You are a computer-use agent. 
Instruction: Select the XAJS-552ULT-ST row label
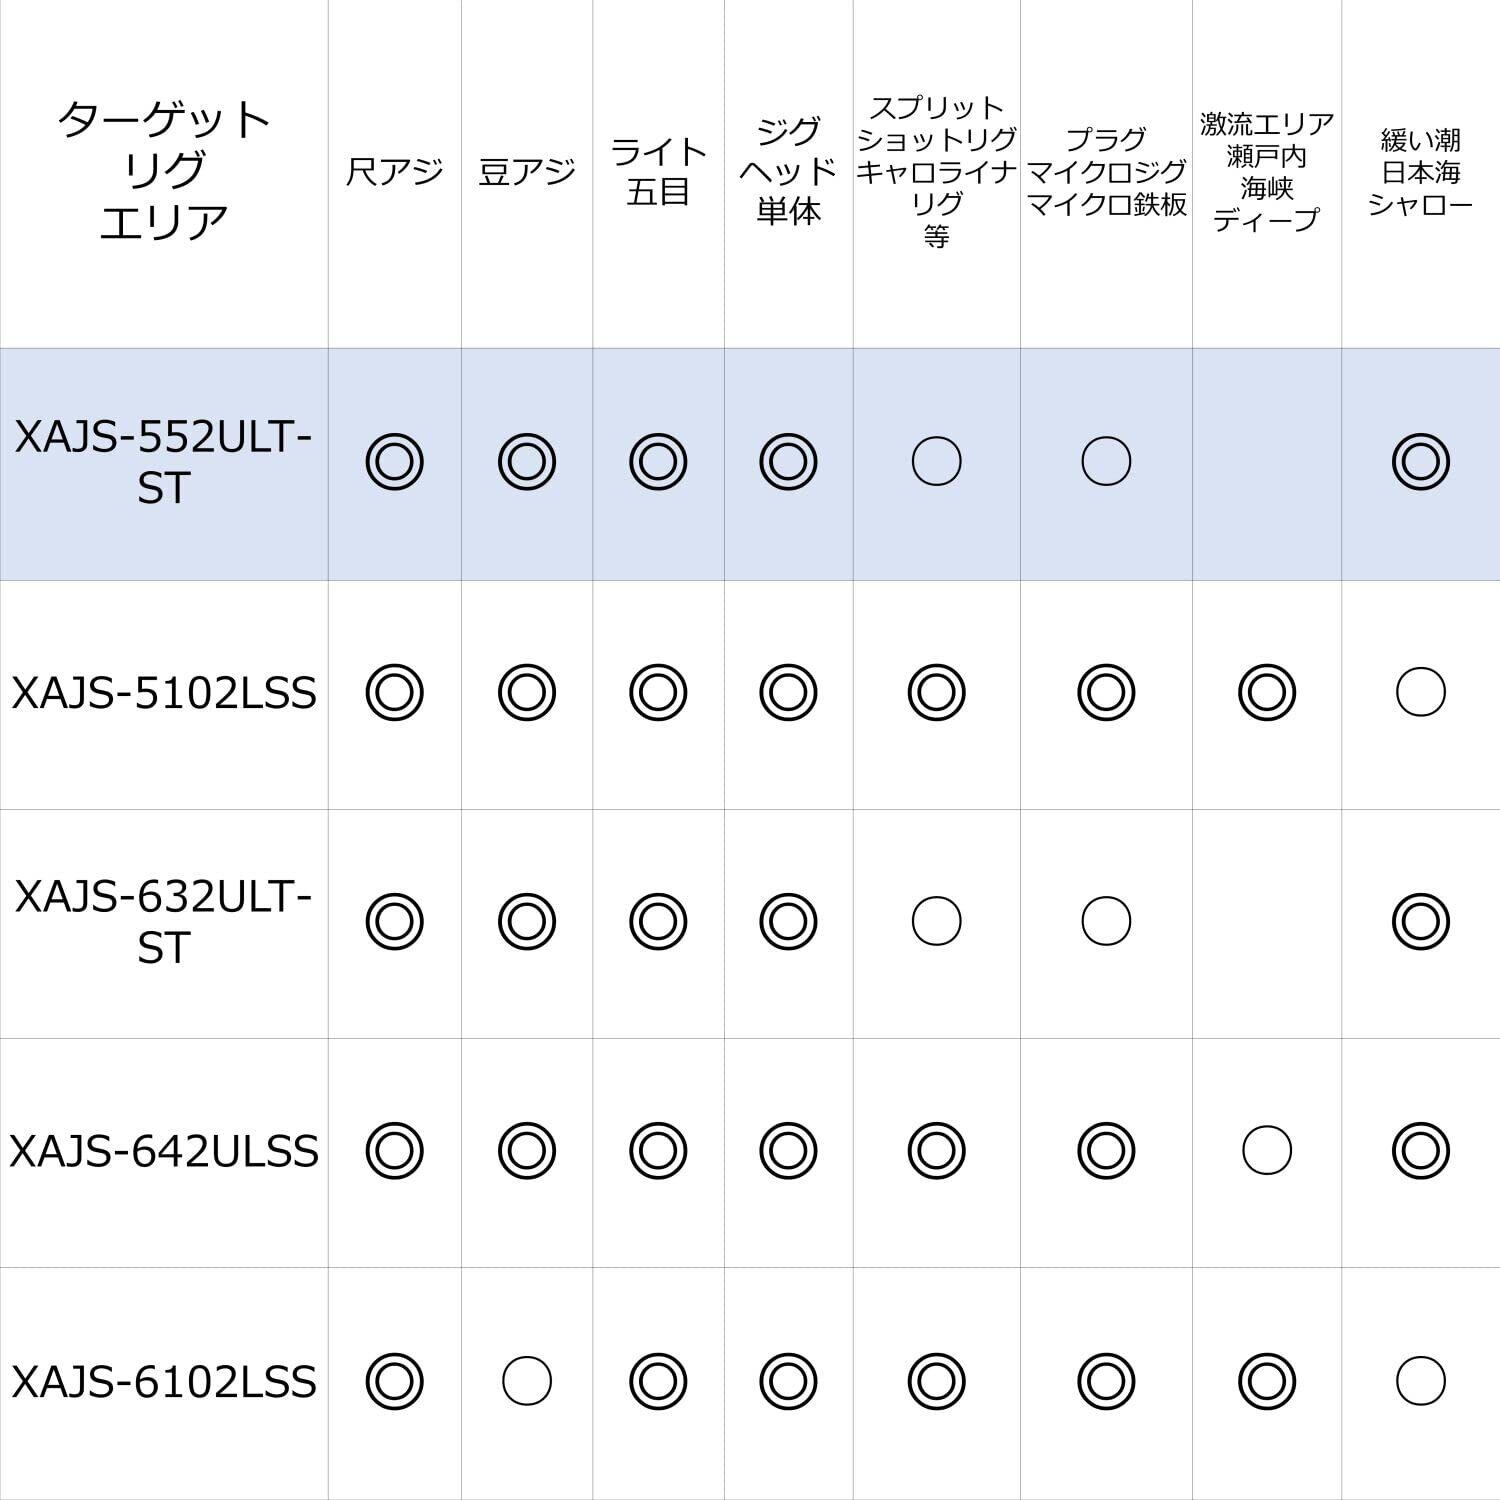164,463
